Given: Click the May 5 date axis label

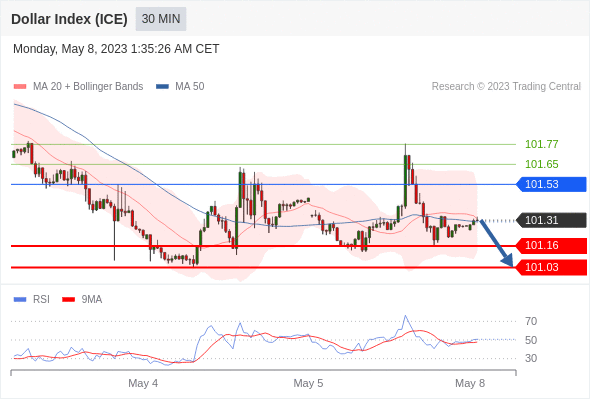Looking at the screenshot, I should [x=308, y=383].
